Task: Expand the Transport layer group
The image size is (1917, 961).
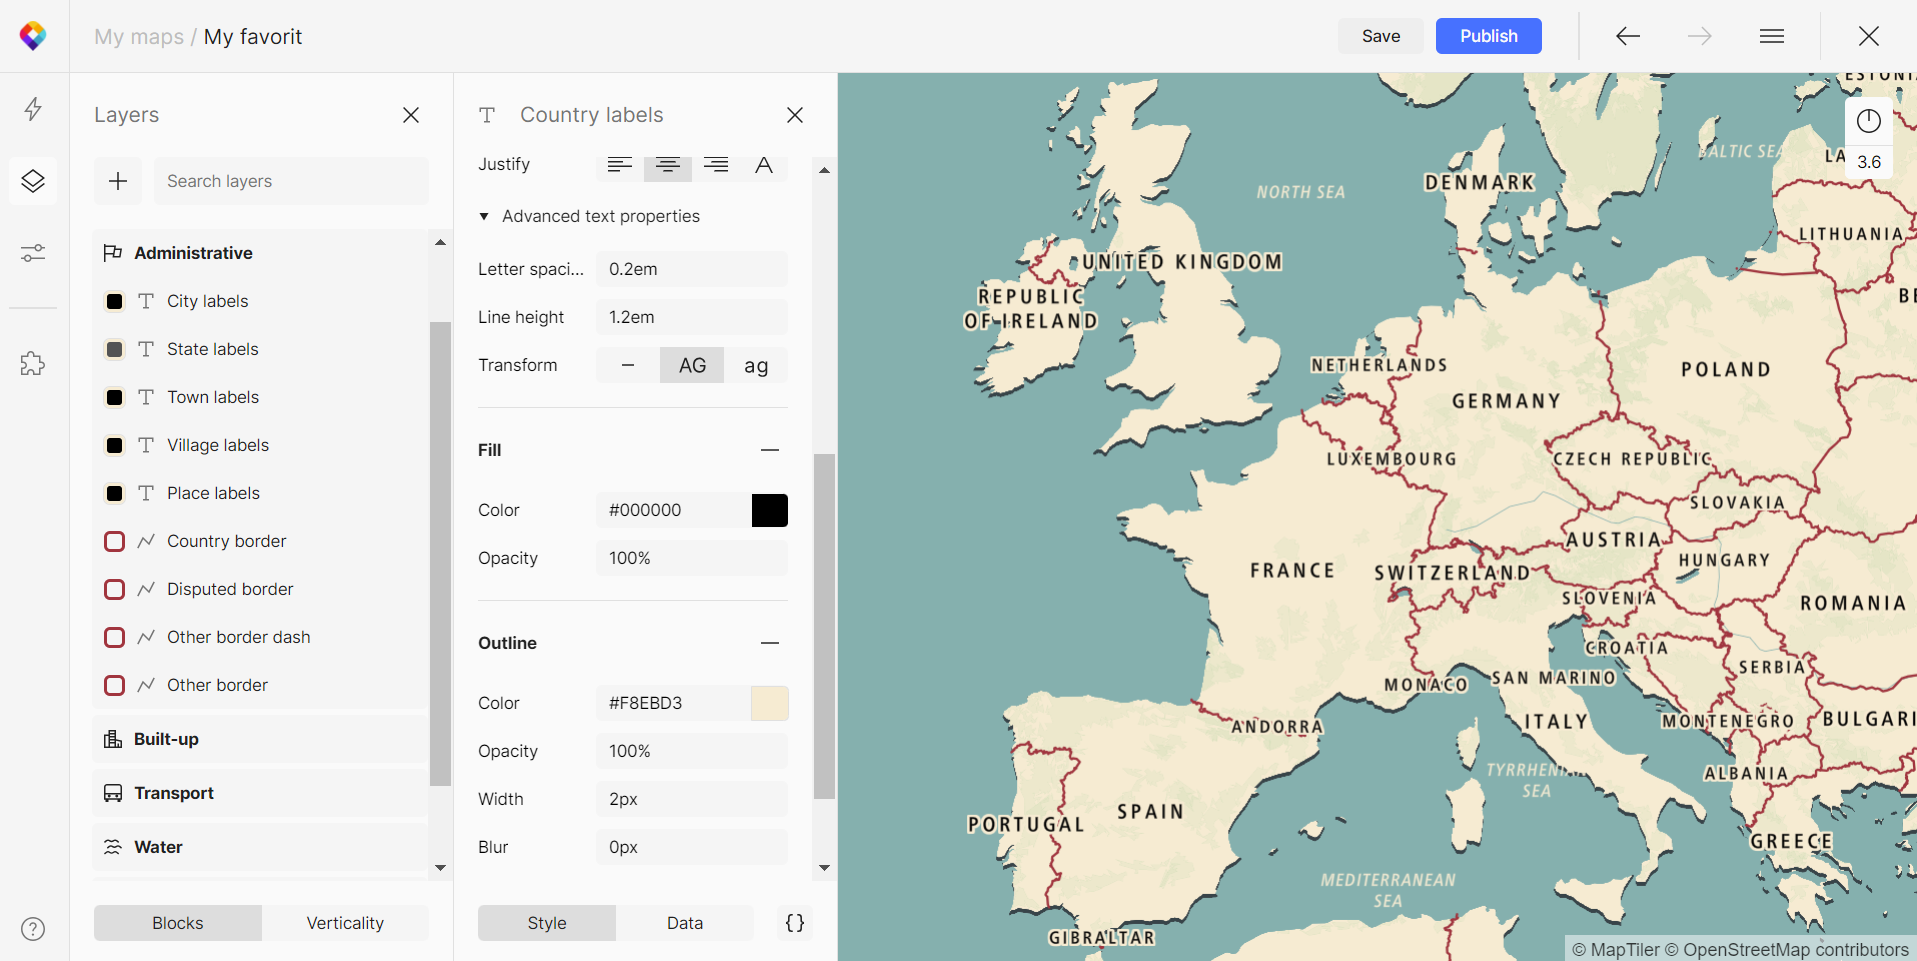Action: (x=174, y=793)
